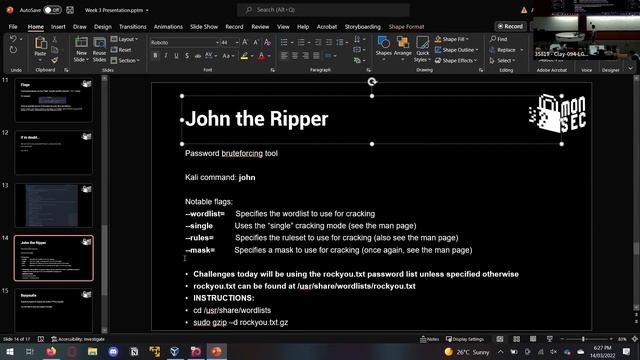Select the Format Painter brush
Image resolution: width=640 pixels, height=360 pixels.
(x=54, y=60)
